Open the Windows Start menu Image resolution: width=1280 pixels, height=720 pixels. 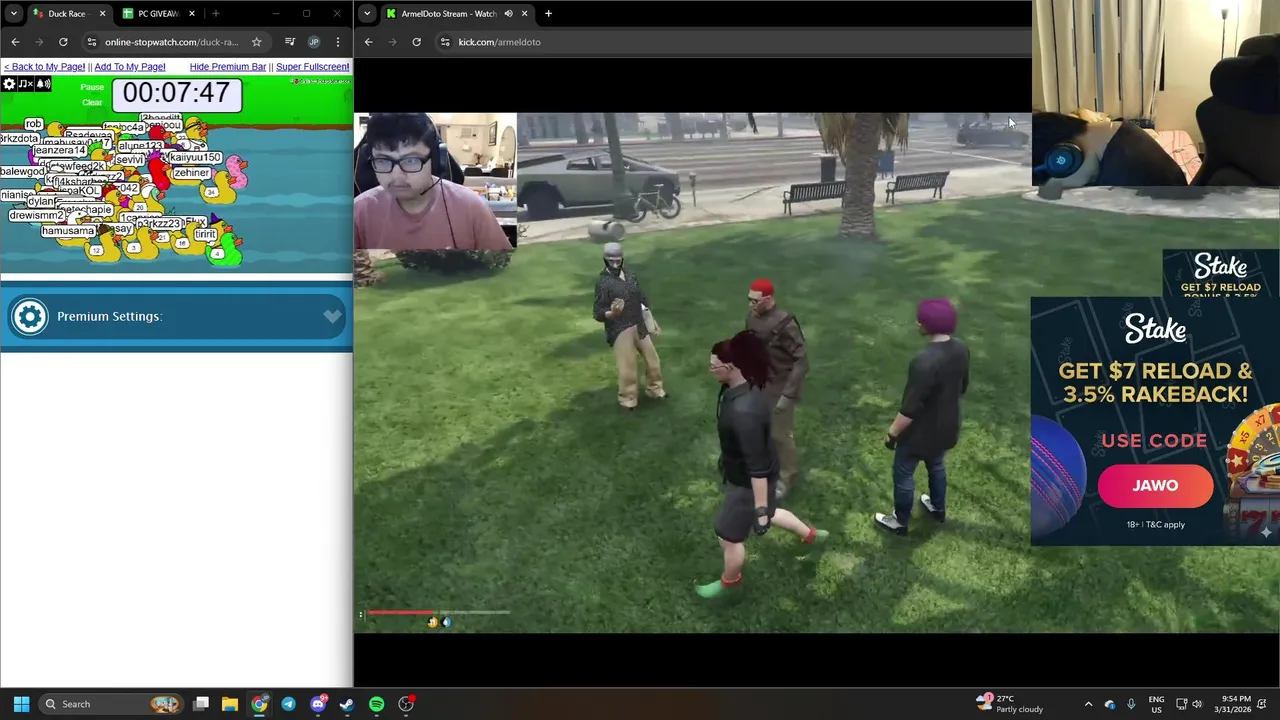tap(21, 704)
